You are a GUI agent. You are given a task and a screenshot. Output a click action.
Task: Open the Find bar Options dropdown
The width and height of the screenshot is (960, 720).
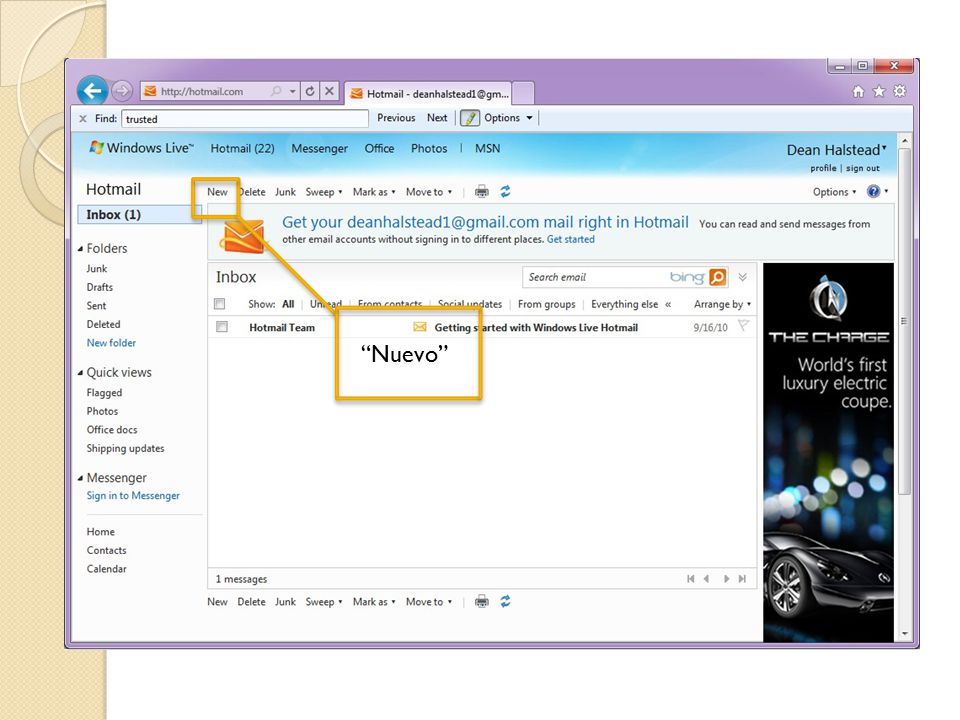point(508,118)
